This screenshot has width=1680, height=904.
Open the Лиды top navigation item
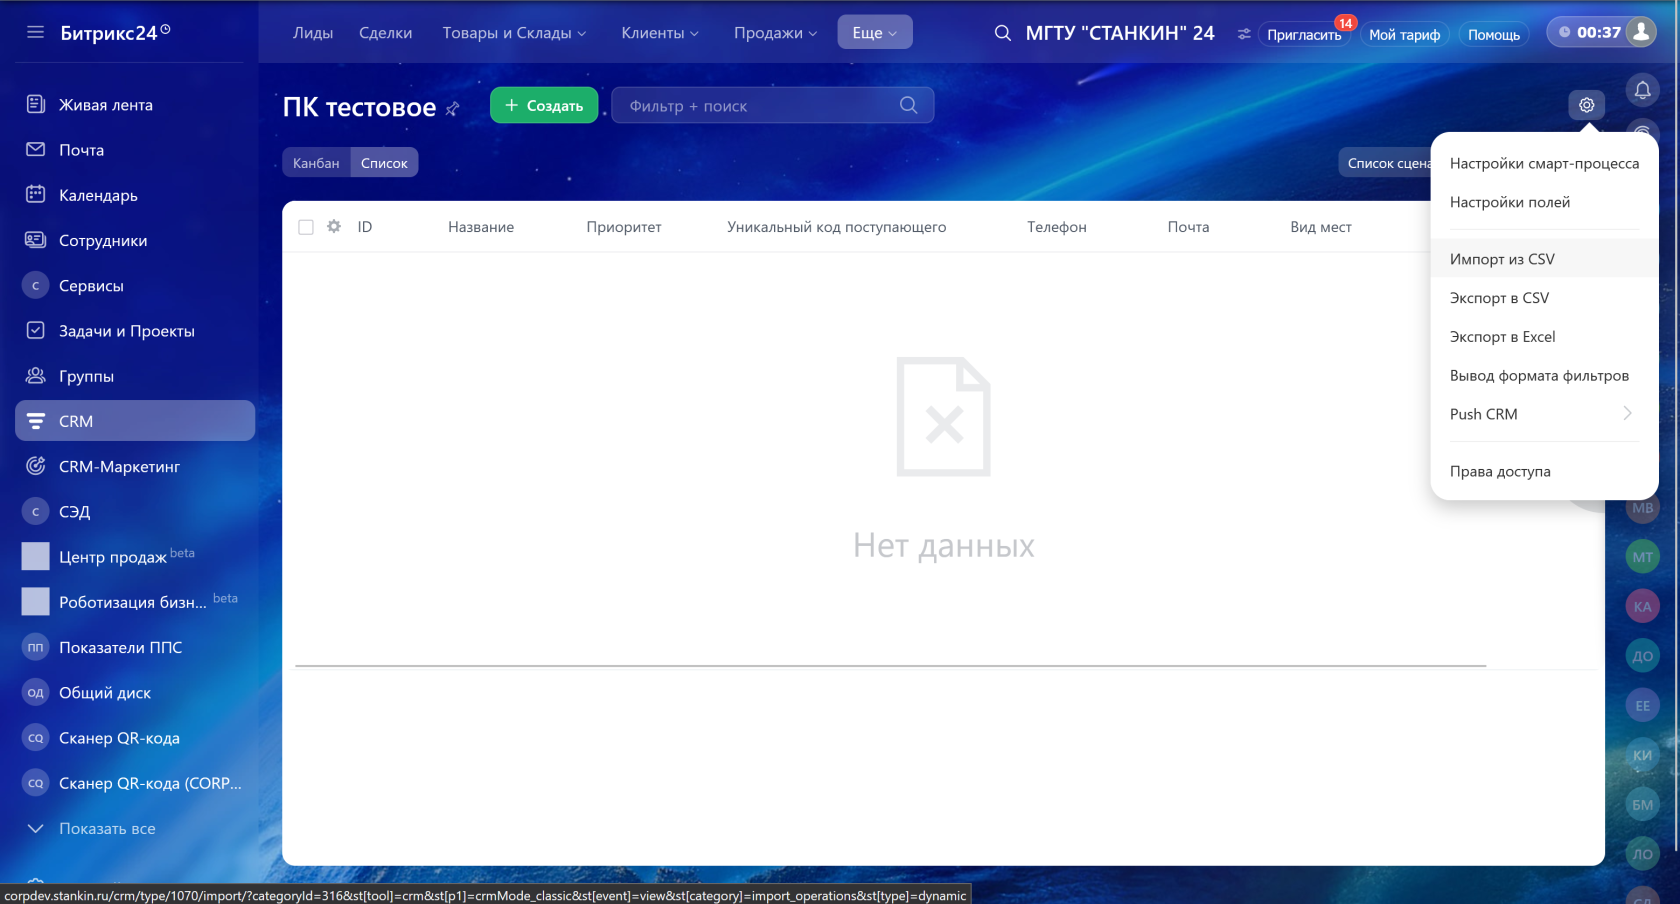pos(313,33)
